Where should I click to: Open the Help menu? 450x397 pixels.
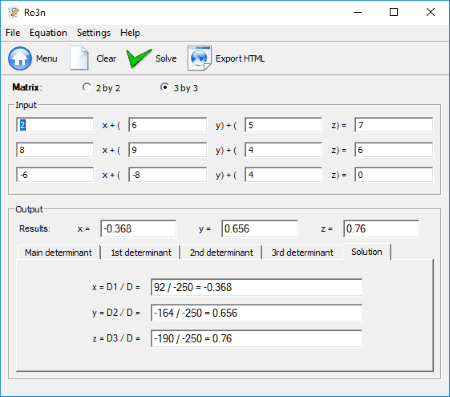[130, 33]
